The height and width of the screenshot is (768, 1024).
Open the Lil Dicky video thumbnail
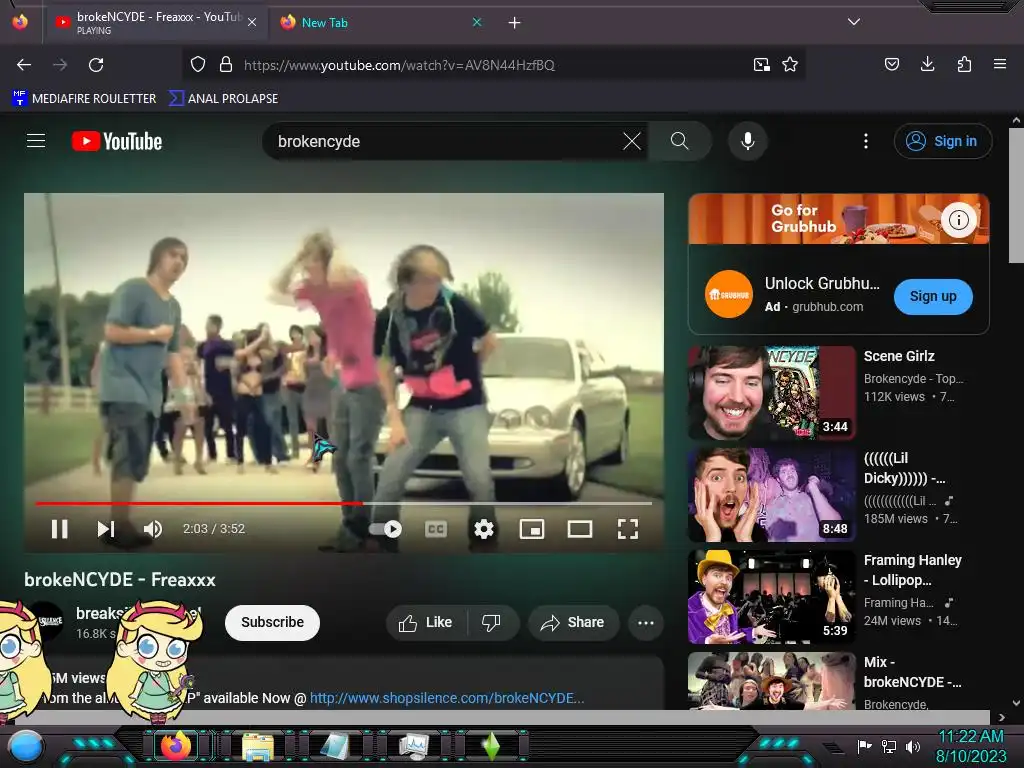[x=771, y=494]
